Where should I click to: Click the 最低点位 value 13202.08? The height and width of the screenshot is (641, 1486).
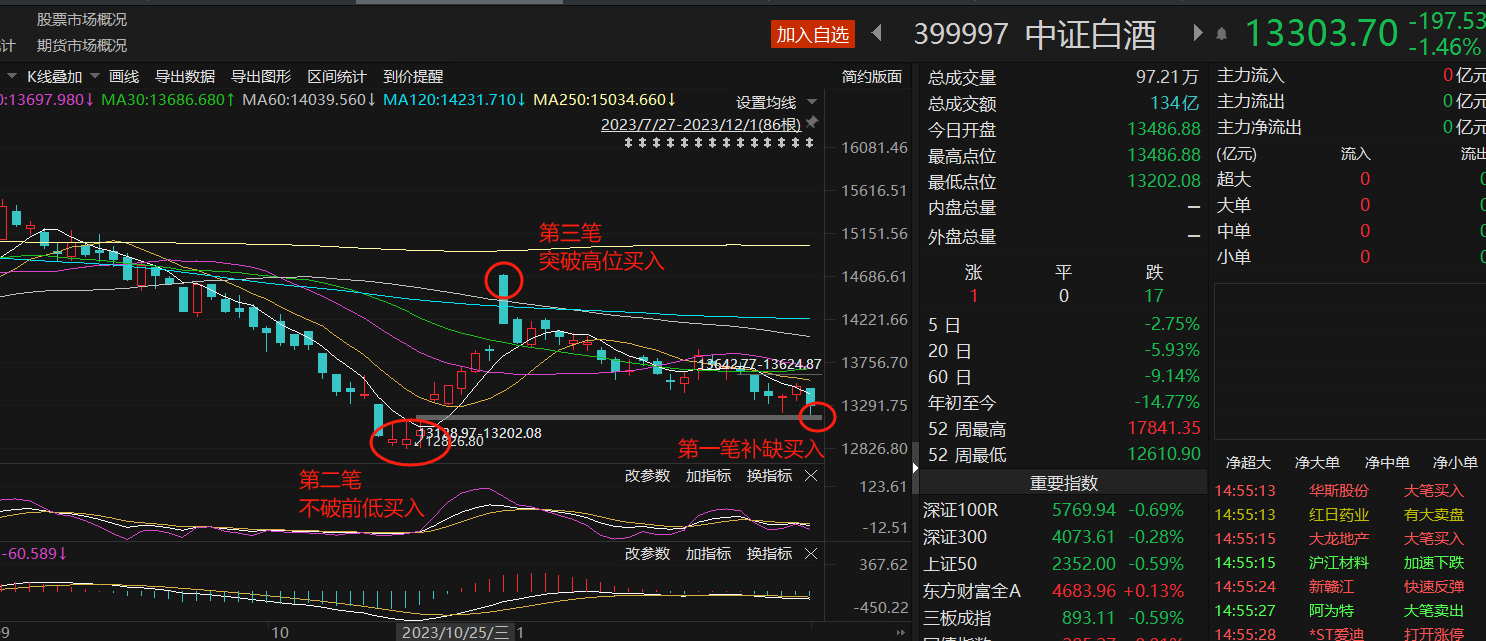[1164, 182]
